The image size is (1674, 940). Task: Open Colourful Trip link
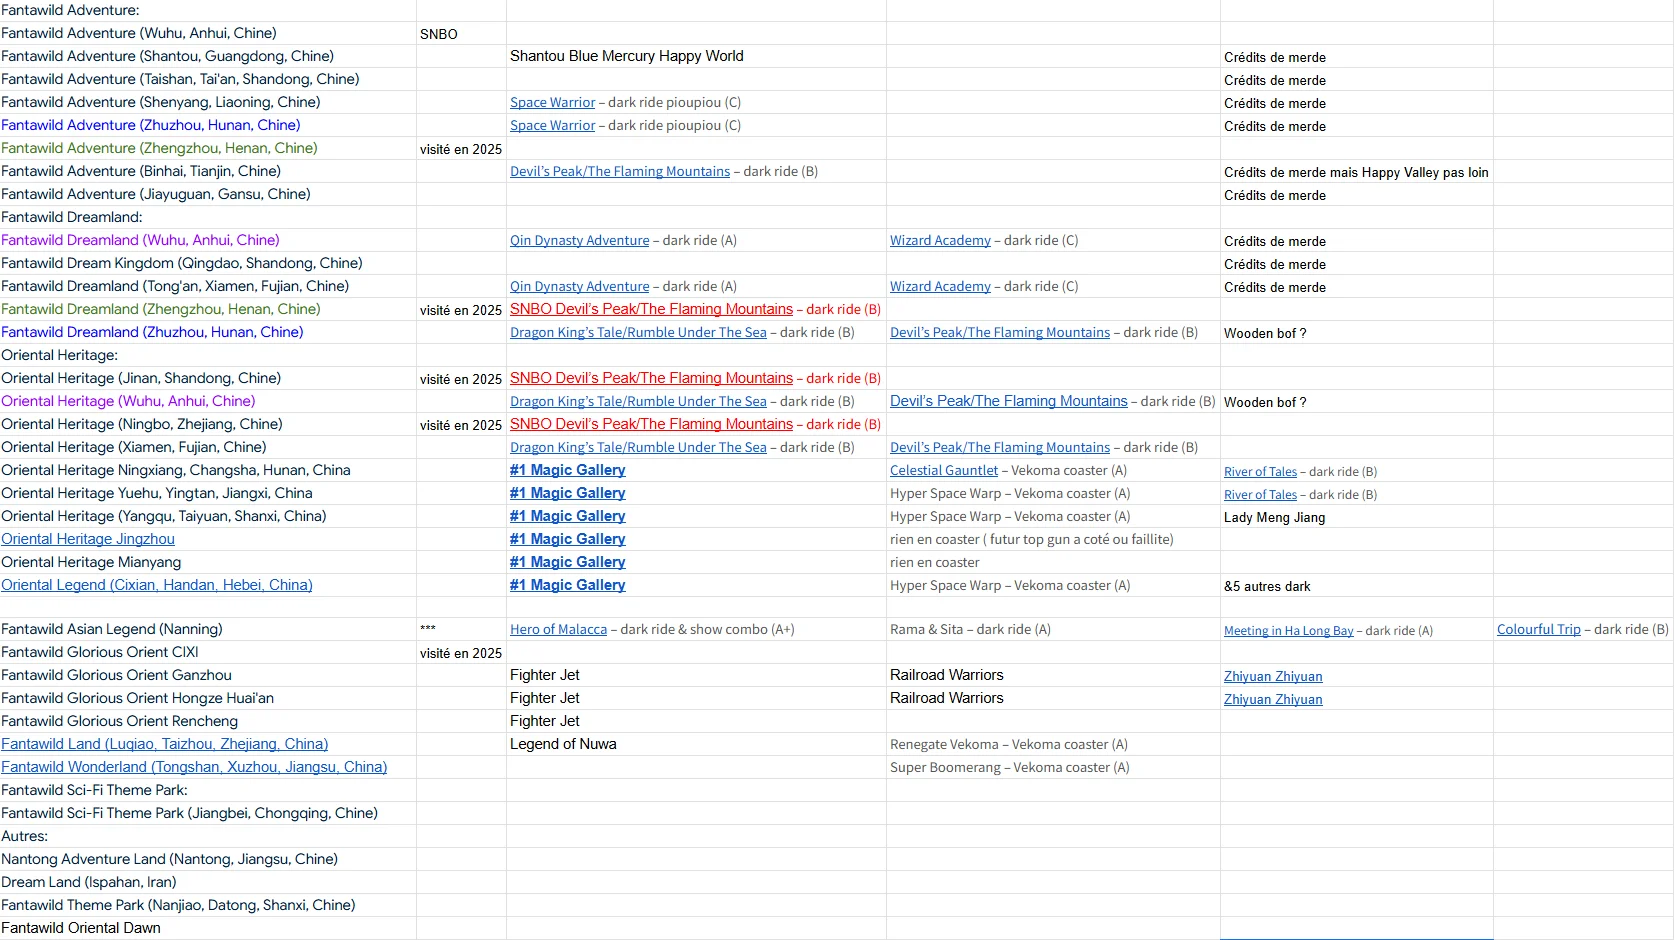[x=1538, y=629]
